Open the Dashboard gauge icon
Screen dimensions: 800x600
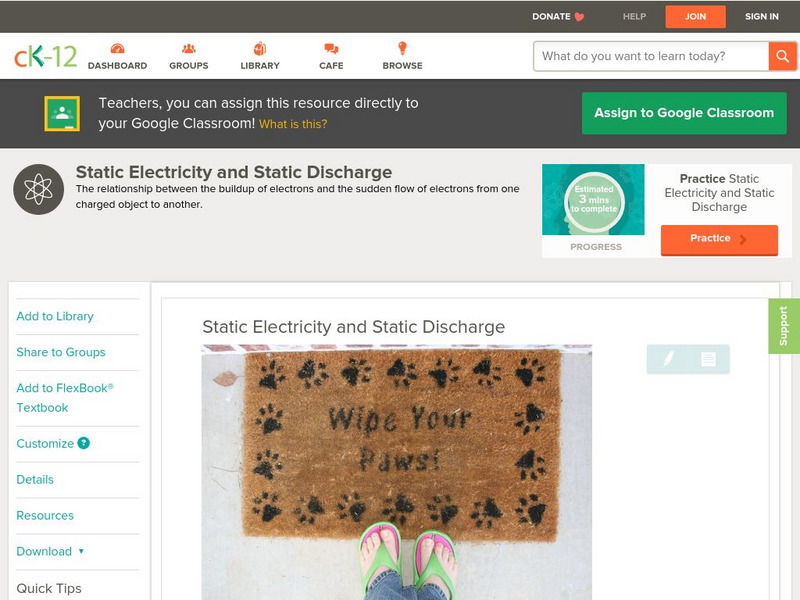point(117,48)
